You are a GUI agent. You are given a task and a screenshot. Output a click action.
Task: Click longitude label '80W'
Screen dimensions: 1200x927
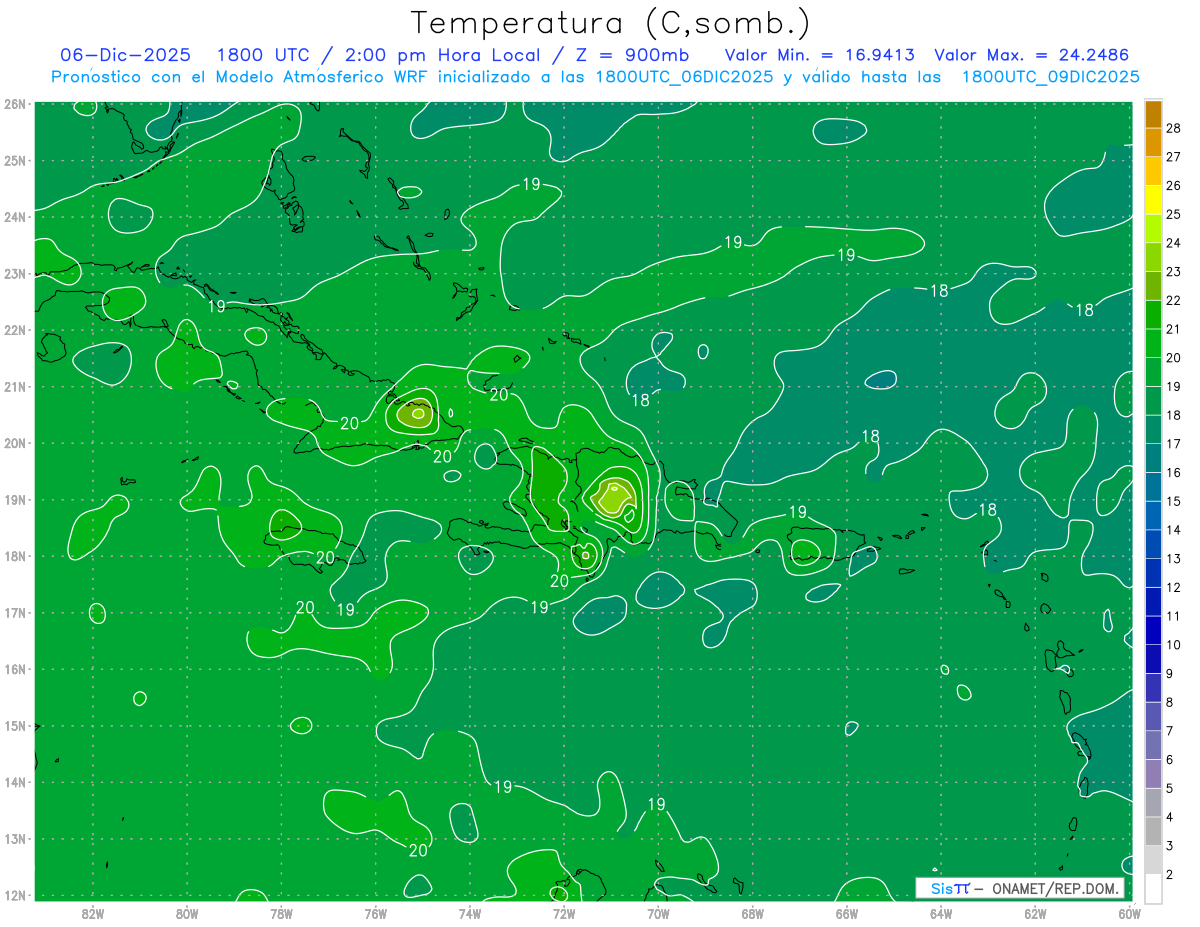187,913
